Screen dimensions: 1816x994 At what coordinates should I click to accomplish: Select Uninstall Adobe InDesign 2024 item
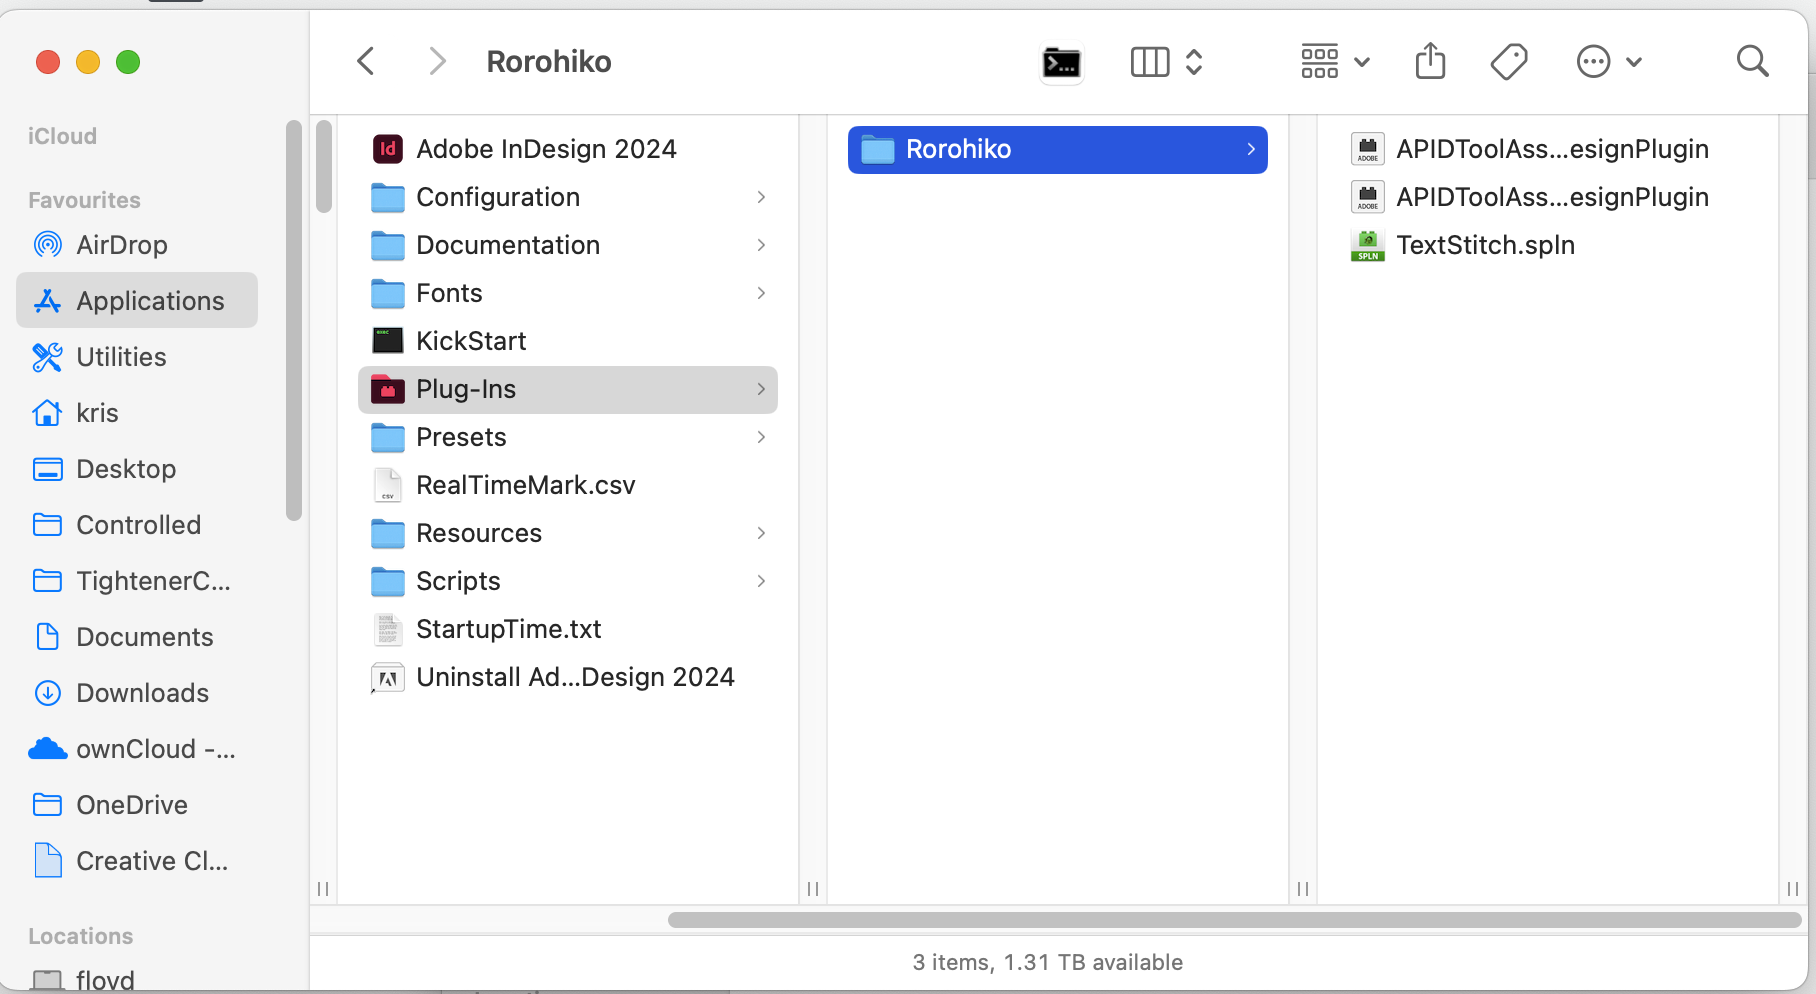[553, 677]
